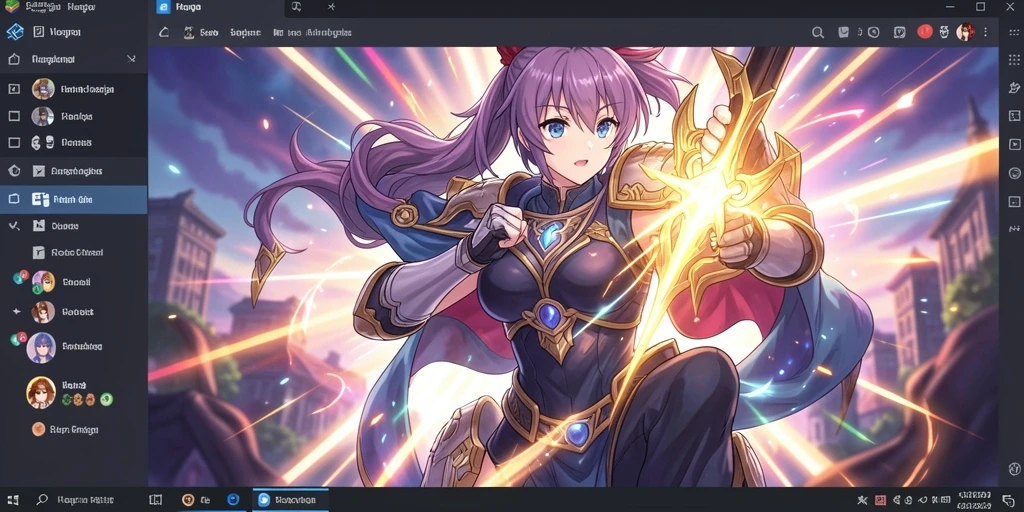
Task: Open the home icon in the left sidebar
Action: coord(14,59)
